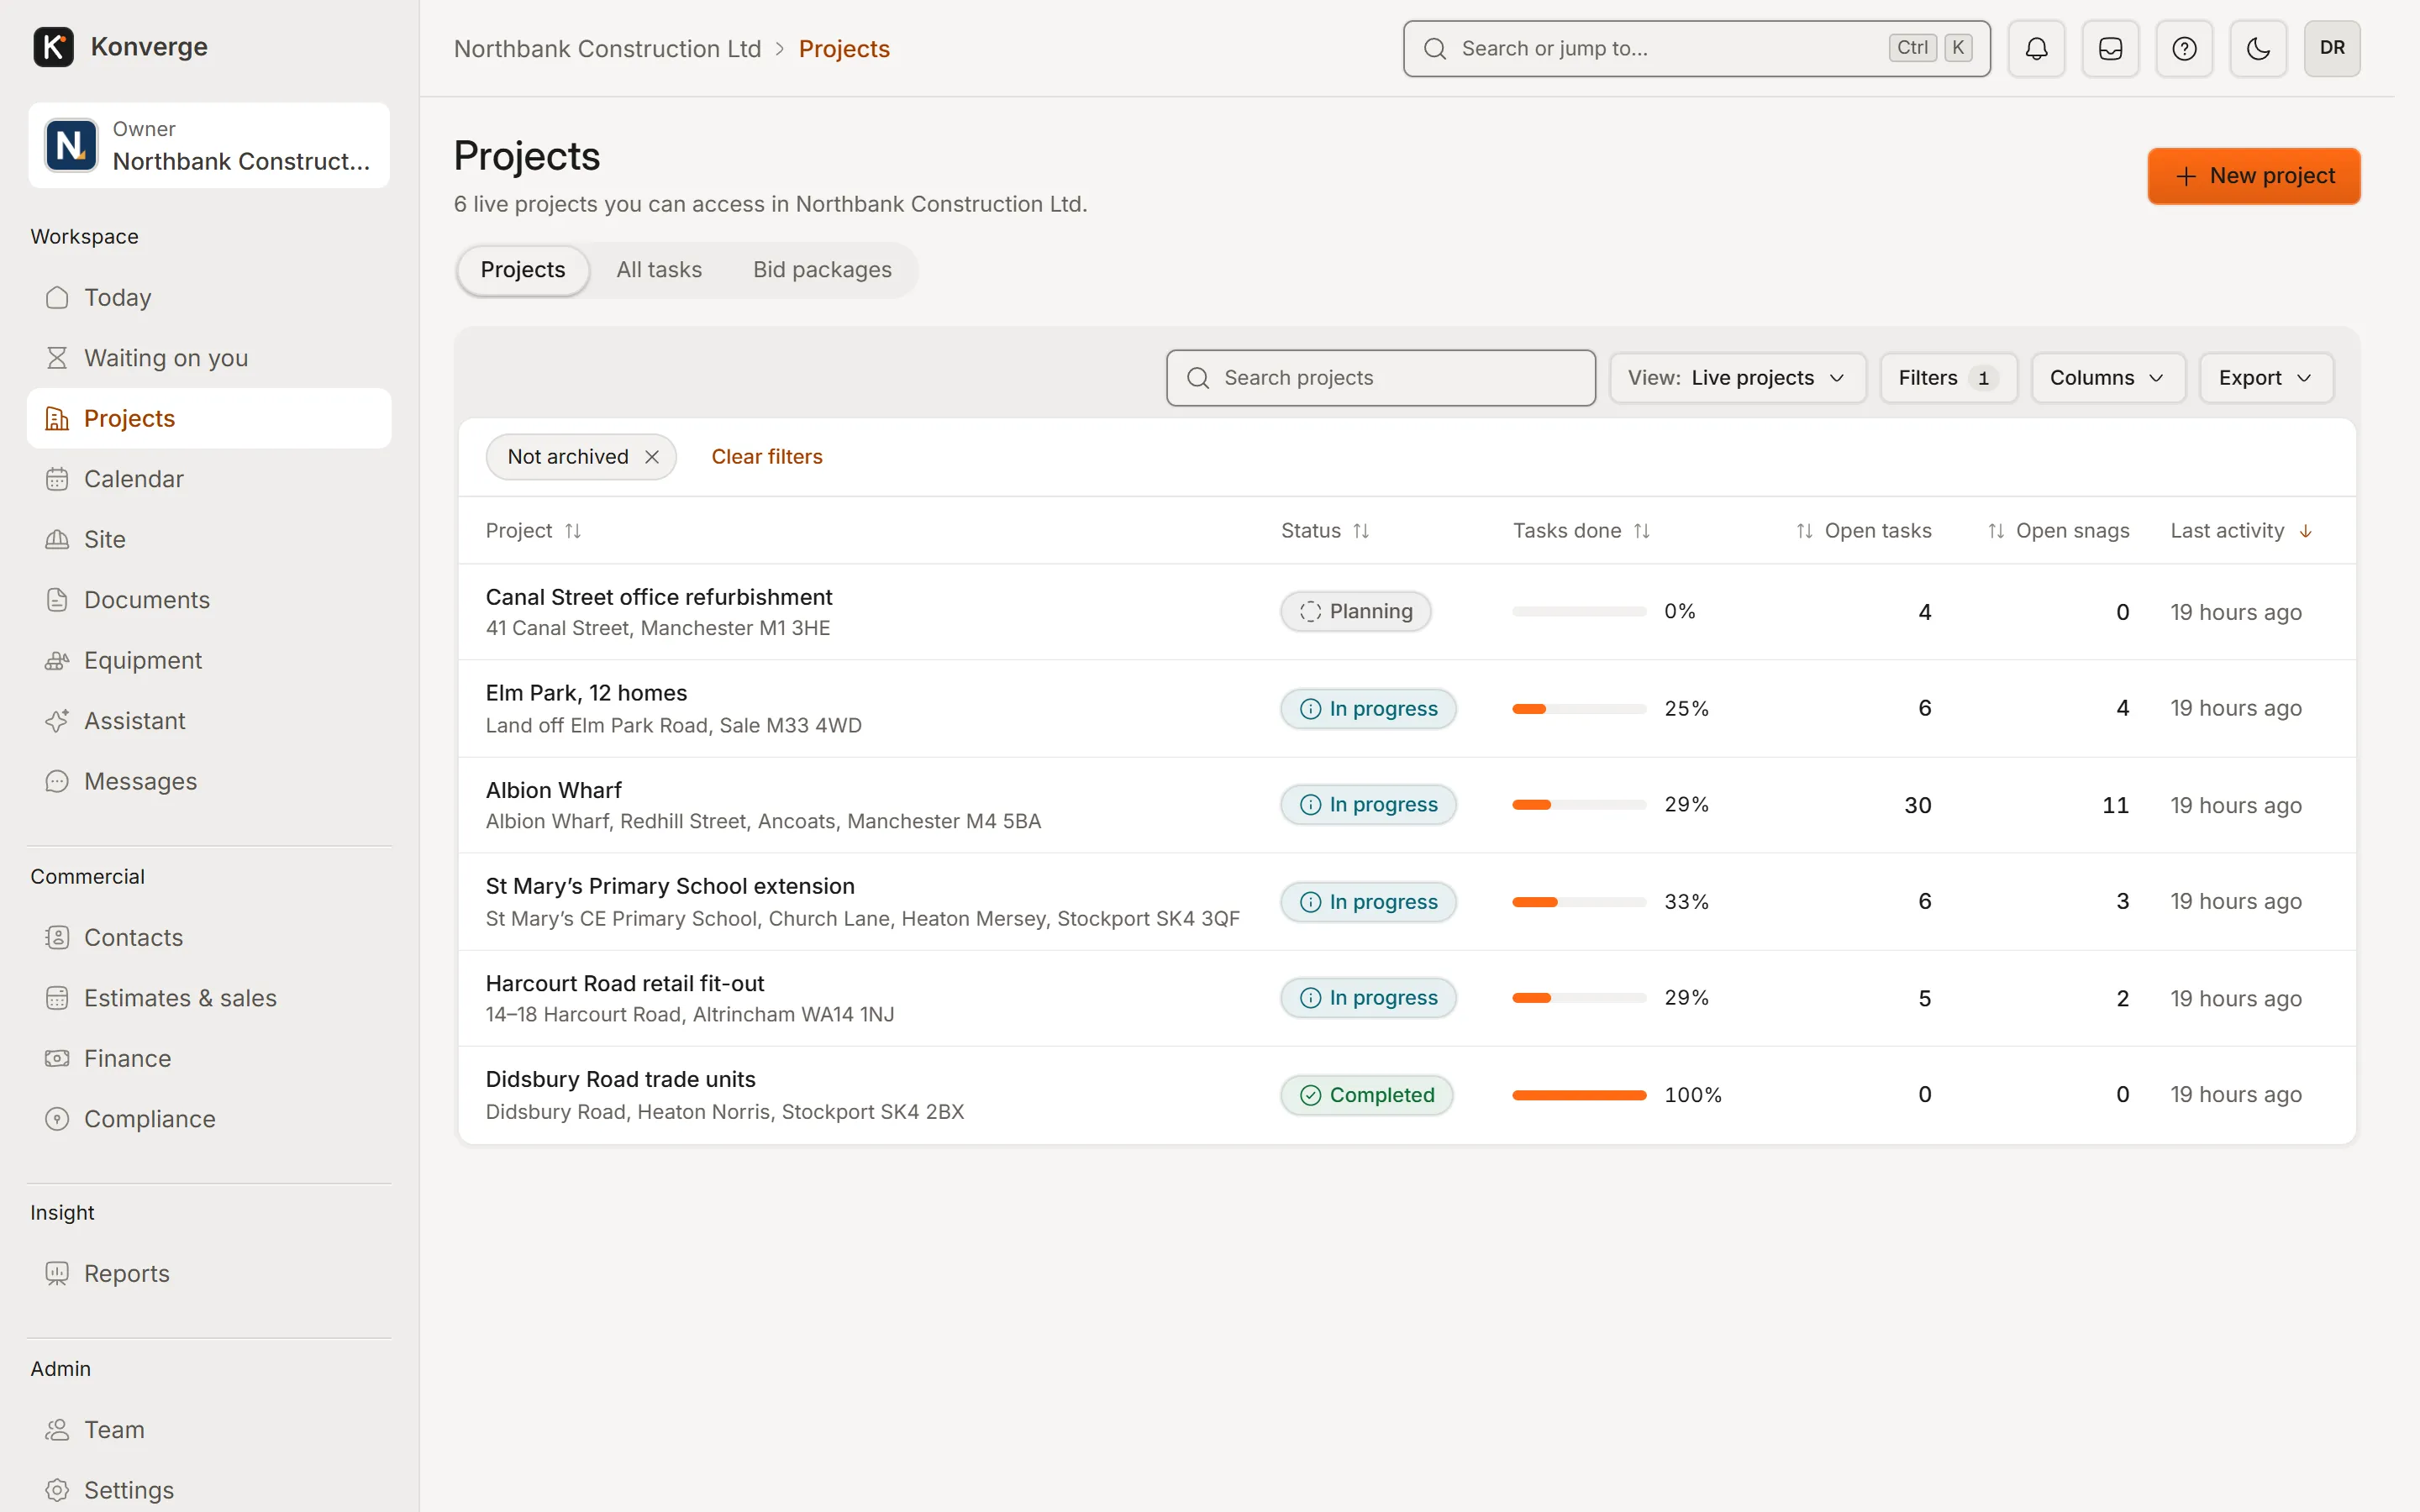
Task: Open Documents in sidebar
Action: pyautogui.click(x=209, y=600)
